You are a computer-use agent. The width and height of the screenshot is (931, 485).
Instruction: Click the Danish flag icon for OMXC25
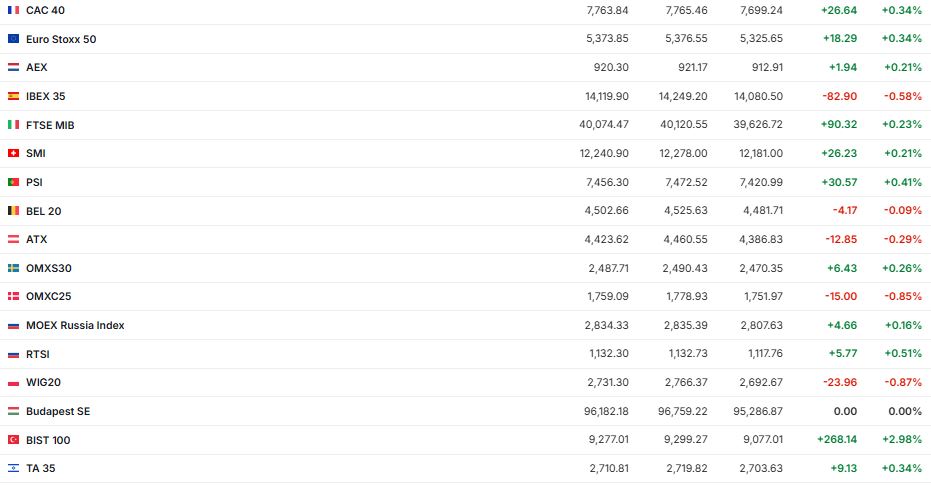[x=13, y=296]
